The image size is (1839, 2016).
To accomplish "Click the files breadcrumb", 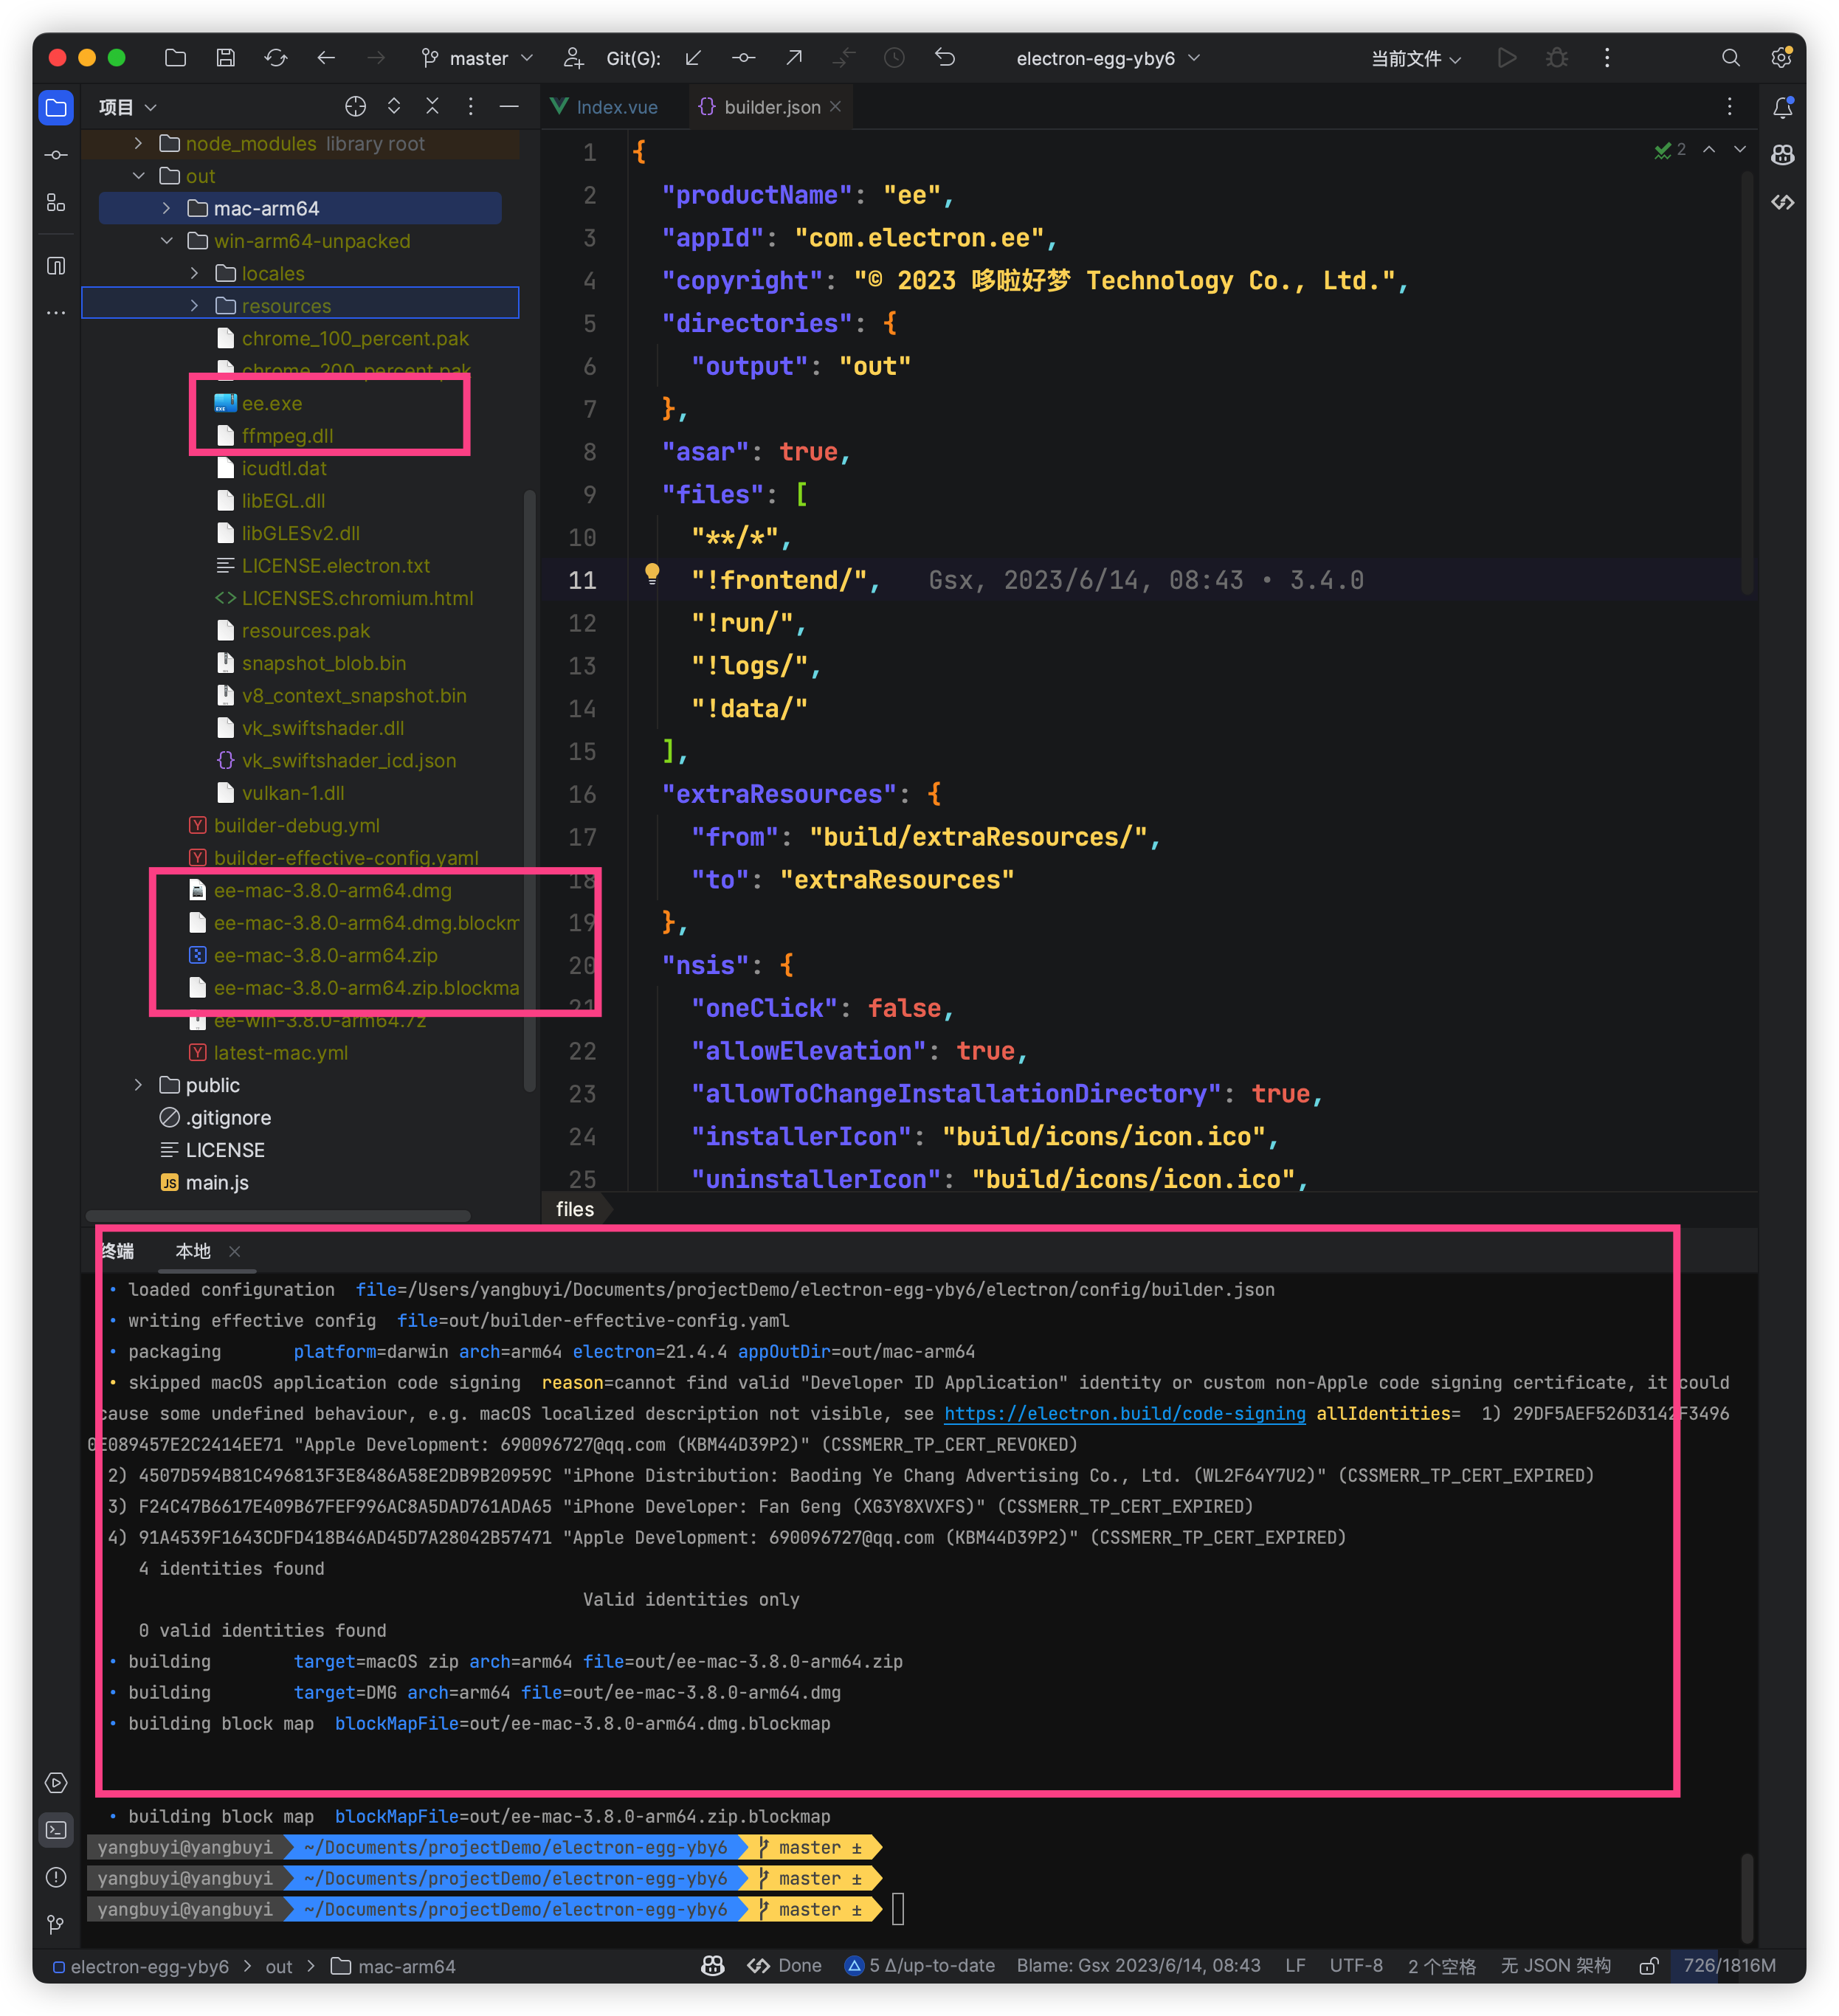I will click(575, 1209).
